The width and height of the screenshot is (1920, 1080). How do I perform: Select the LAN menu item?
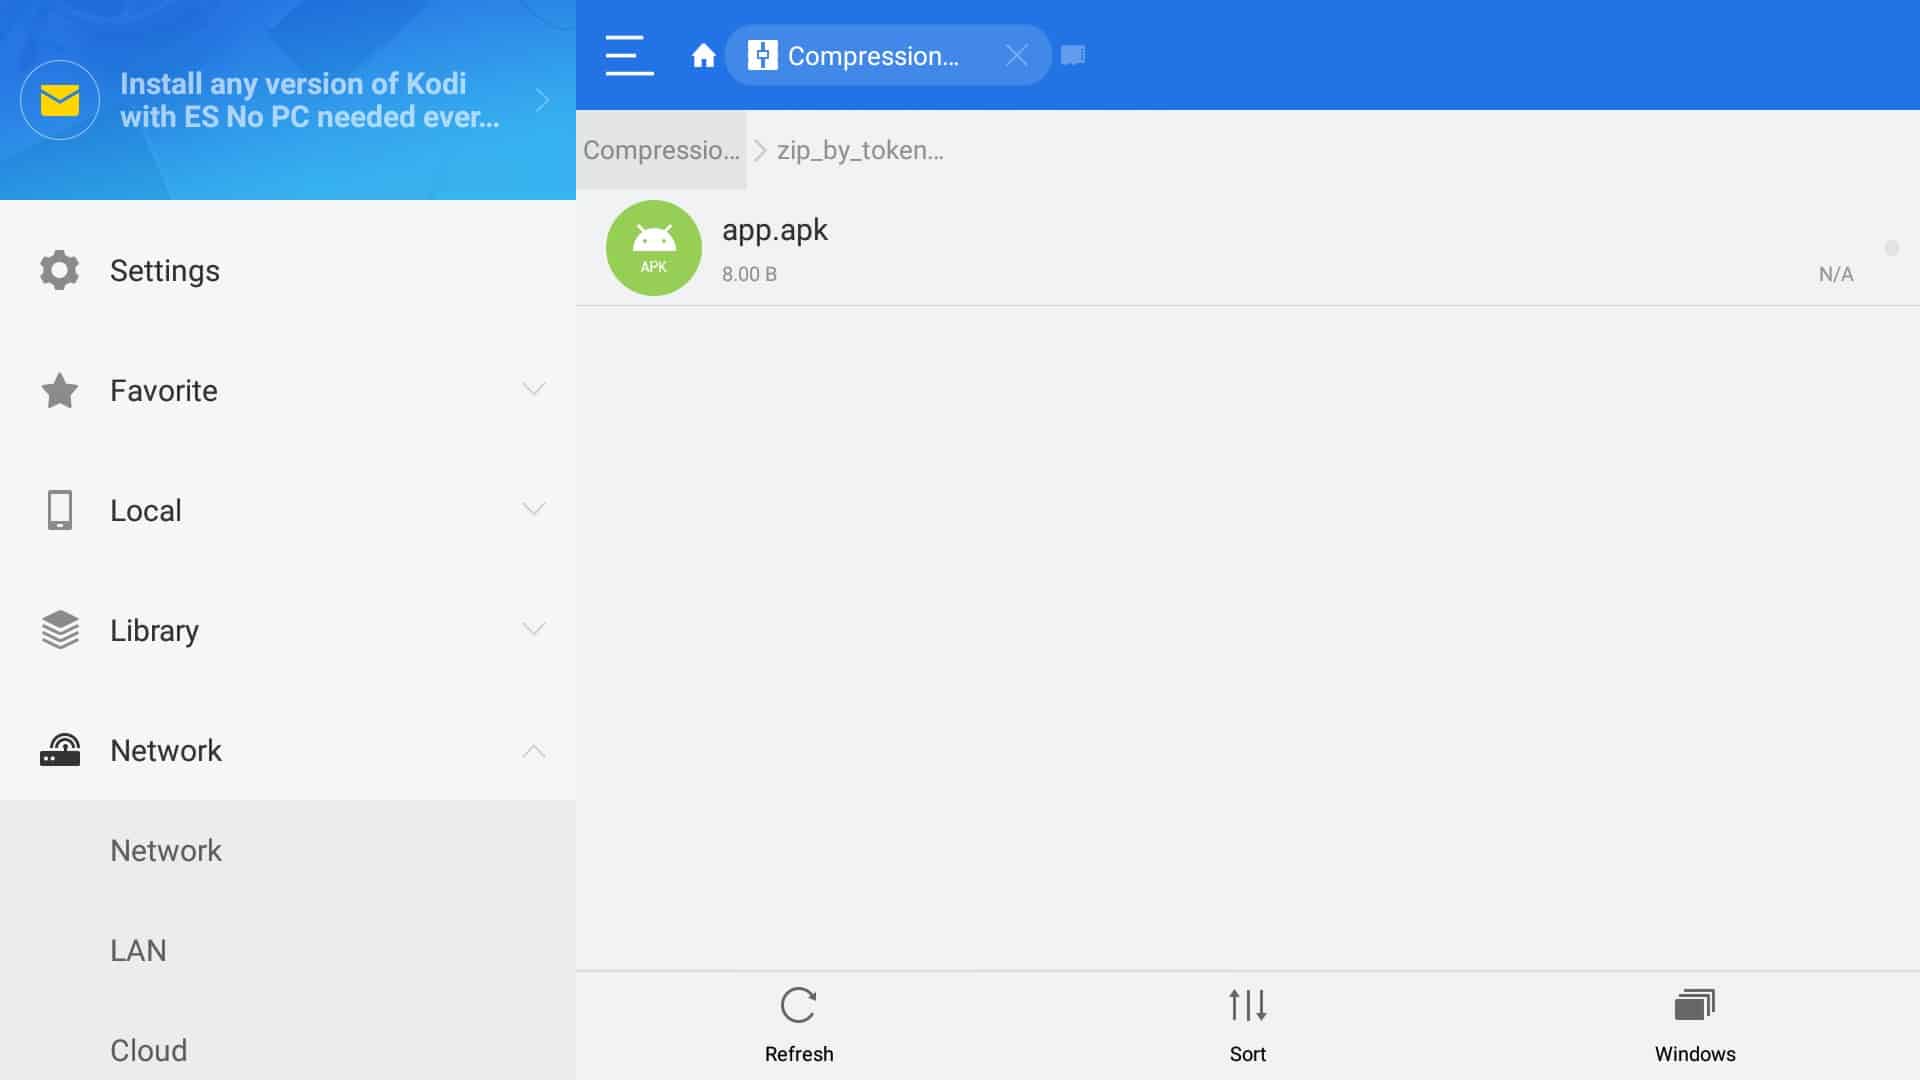click(x=137, y=949)
